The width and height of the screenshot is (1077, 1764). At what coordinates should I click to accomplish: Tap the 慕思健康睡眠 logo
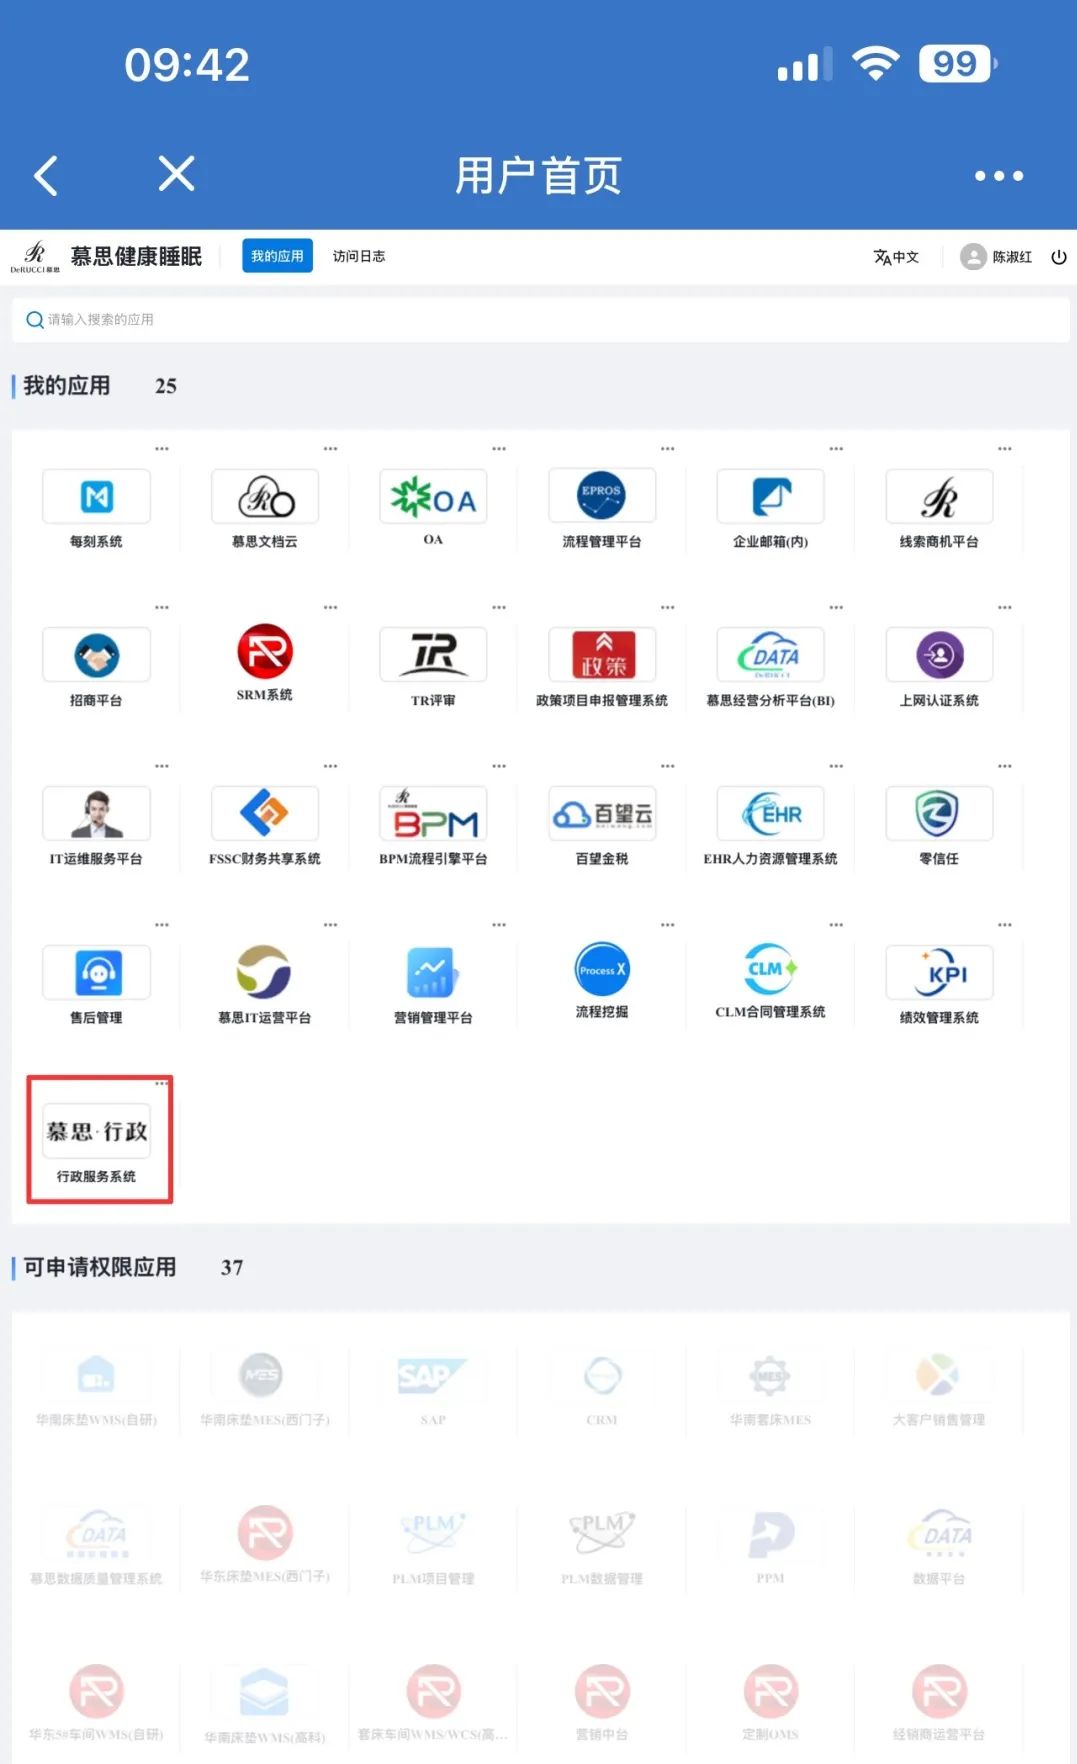107,256
